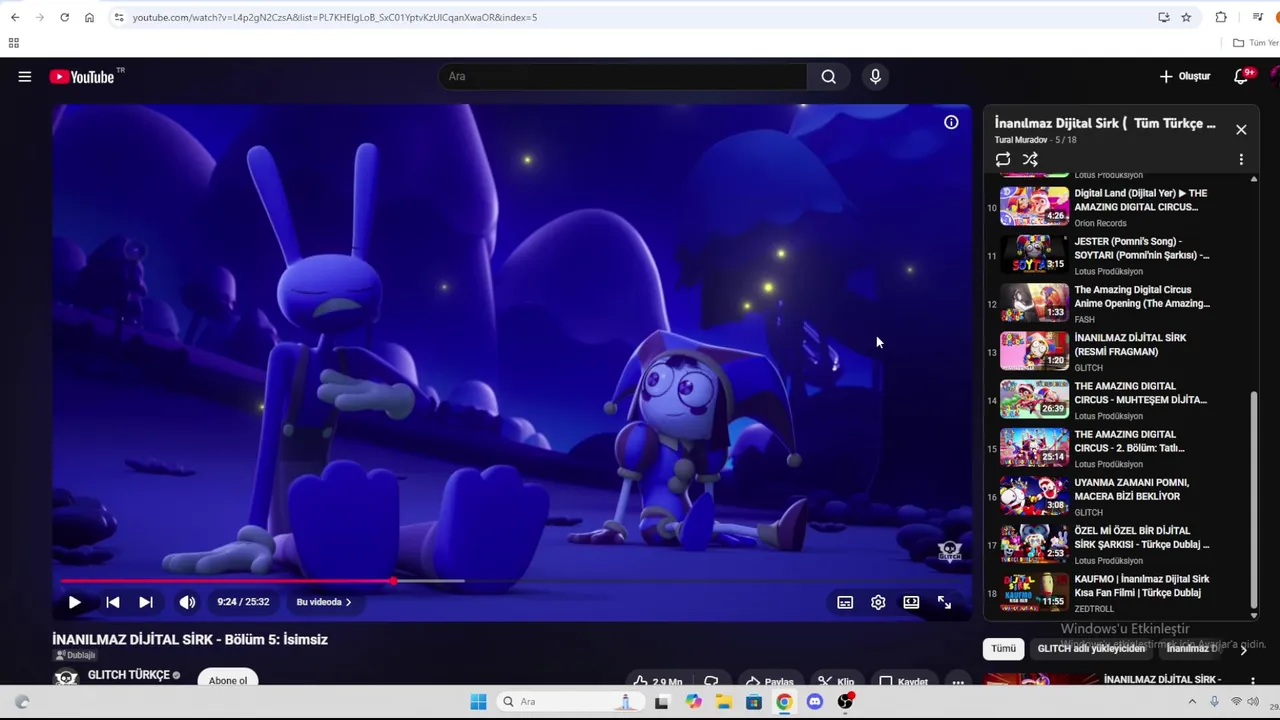
Task: Open the video info card icon
Action: [x=951, y=122]
